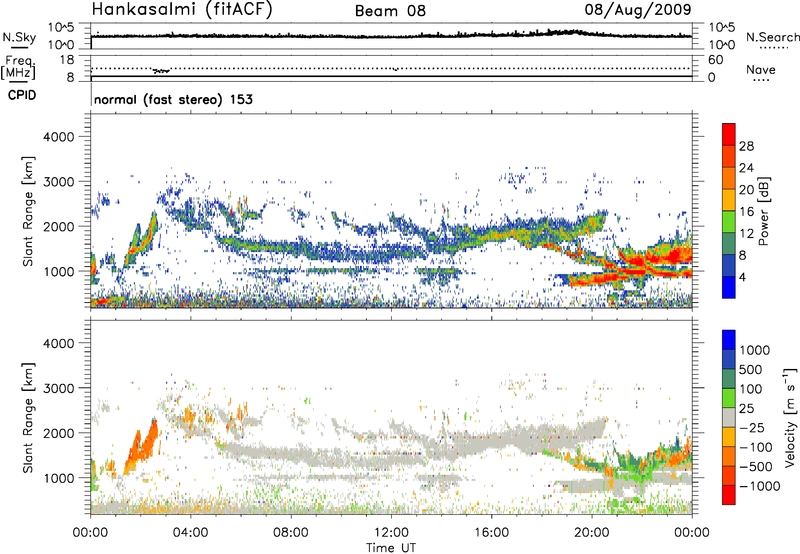Click the 'Freq. [MHz]' axis label
Screen dimensions: 800x554
point(19,67)
